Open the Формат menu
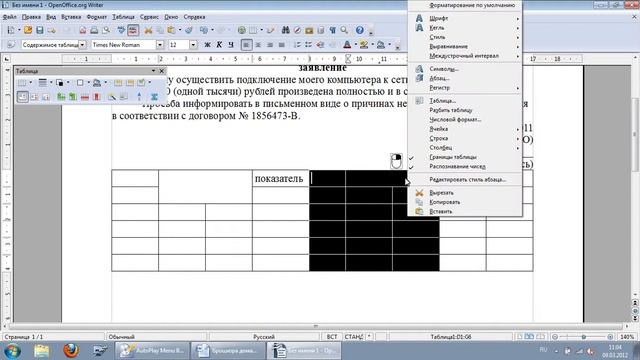This screenshot has height=360, width=640. pyautogui.click(x=97, y=17)
